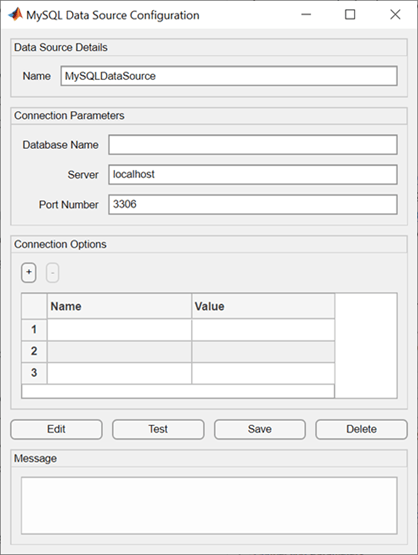Click the Edit button

tap(56, 429)
